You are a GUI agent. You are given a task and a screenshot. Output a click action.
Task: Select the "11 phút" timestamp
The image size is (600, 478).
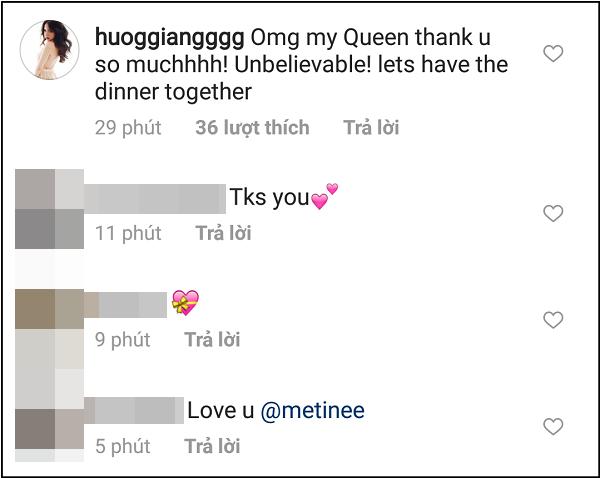tap(128, 233)
